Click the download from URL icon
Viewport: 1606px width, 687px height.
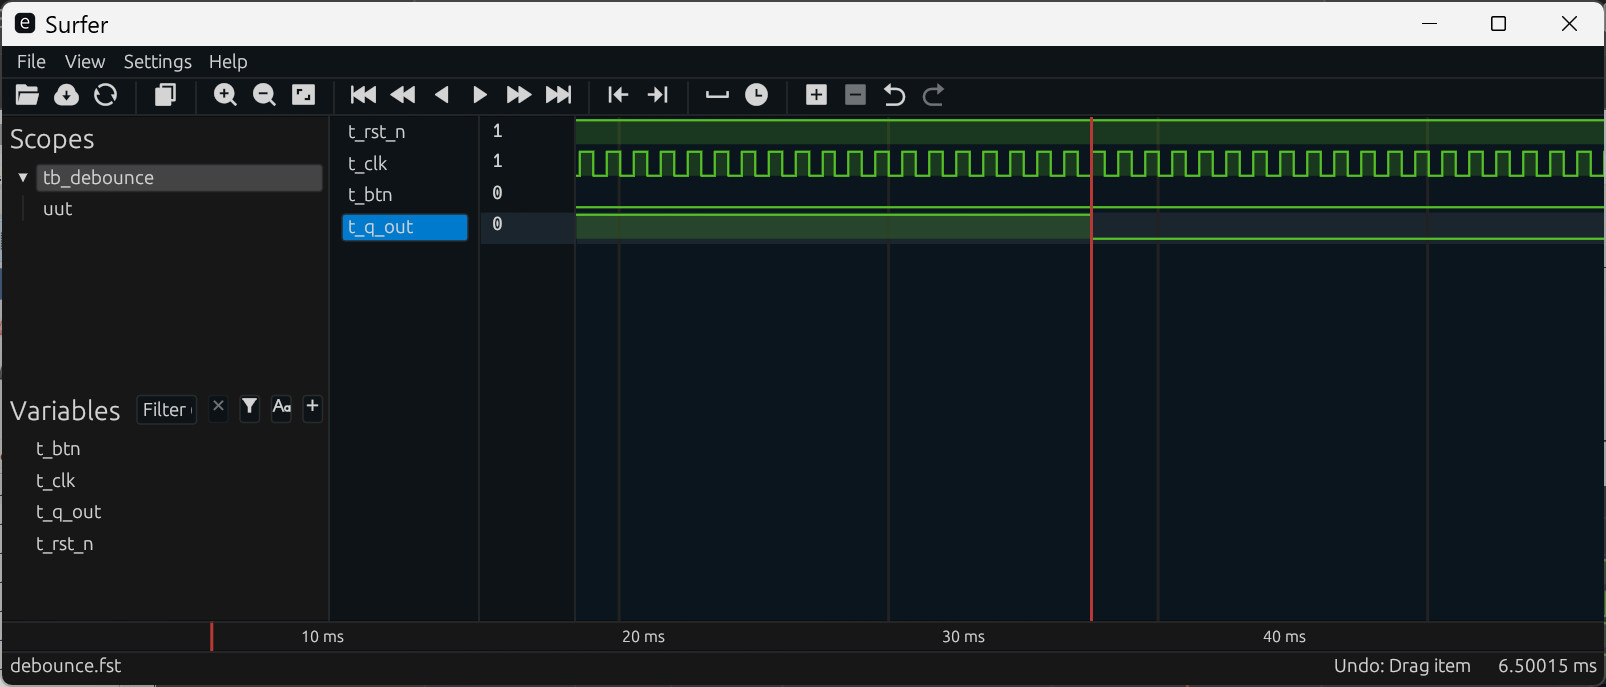click(66, 95)
